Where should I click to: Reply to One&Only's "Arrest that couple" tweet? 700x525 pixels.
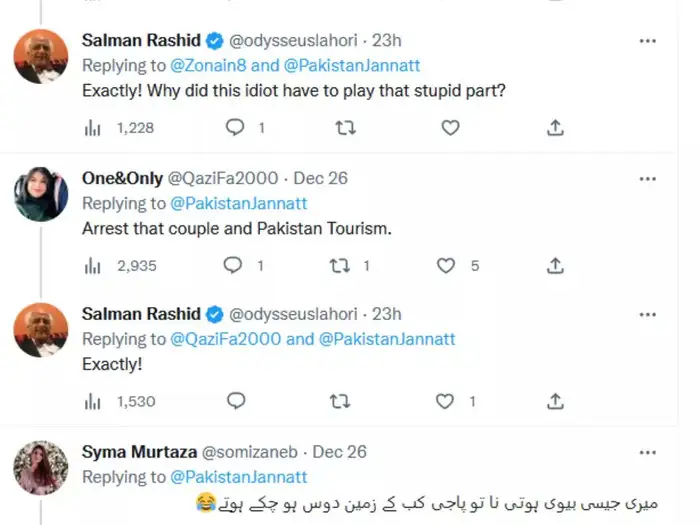[235, 265]
